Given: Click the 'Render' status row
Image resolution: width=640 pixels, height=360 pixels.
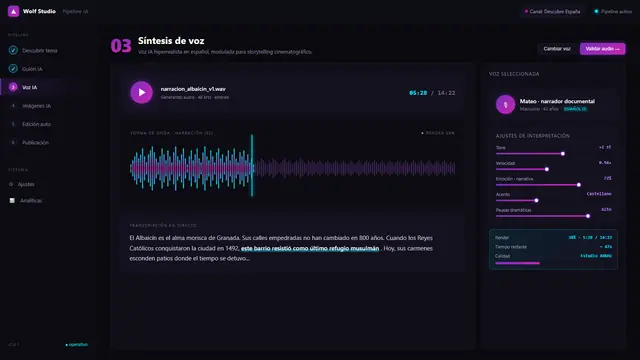Looking at the screenshot, I should (553, 238).
